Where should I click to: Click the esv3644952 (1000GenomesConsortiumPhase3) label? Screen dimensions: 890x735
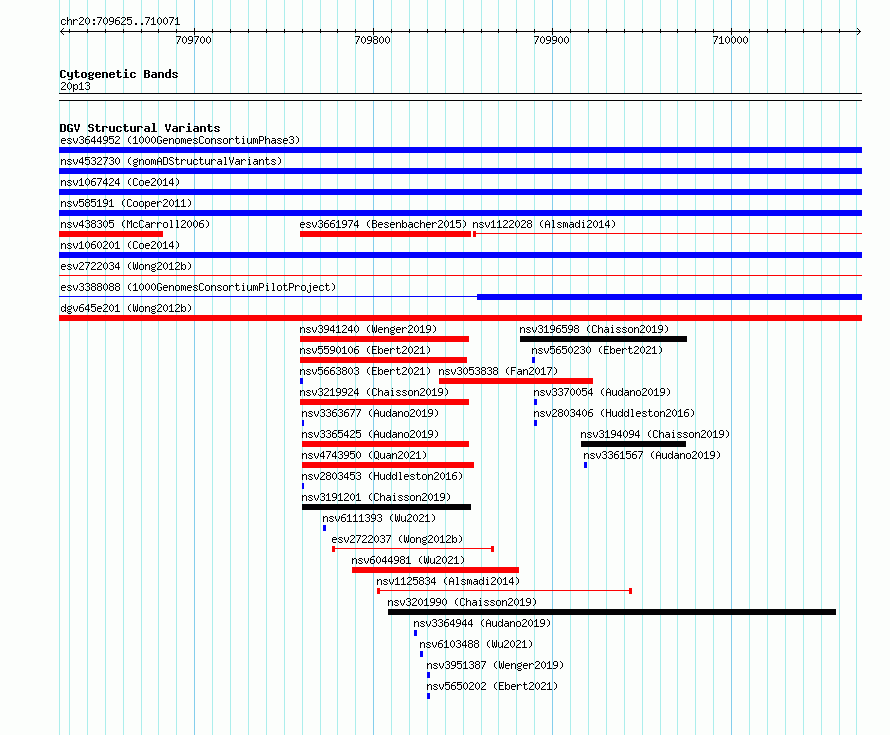180,140
